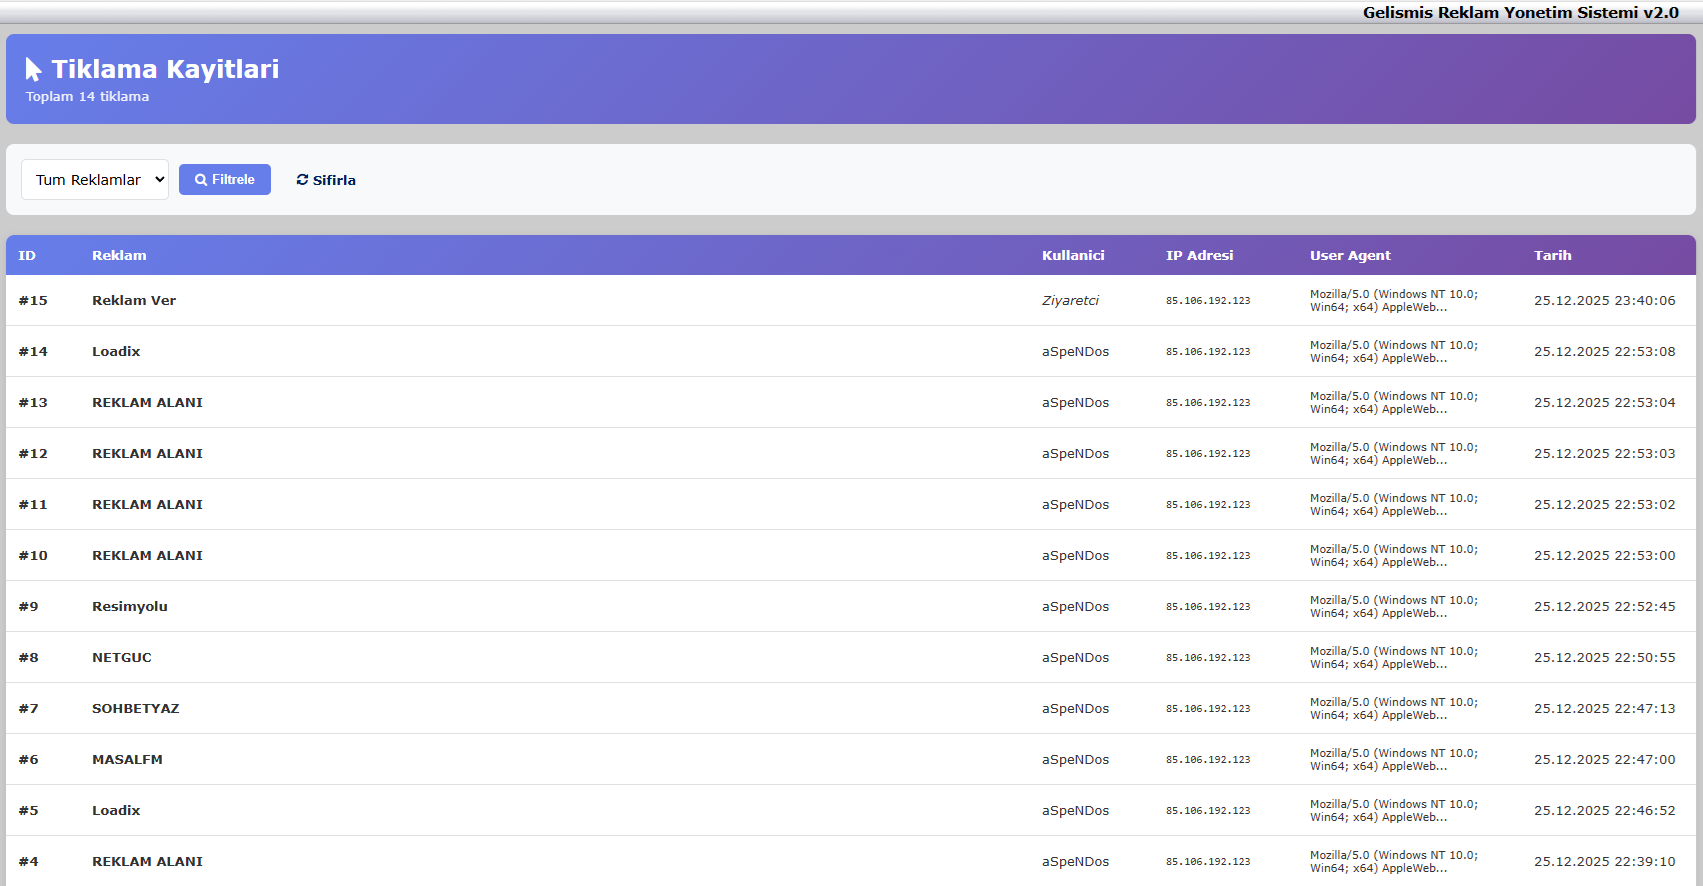Click the Tarih column header

click(1552, 256)
